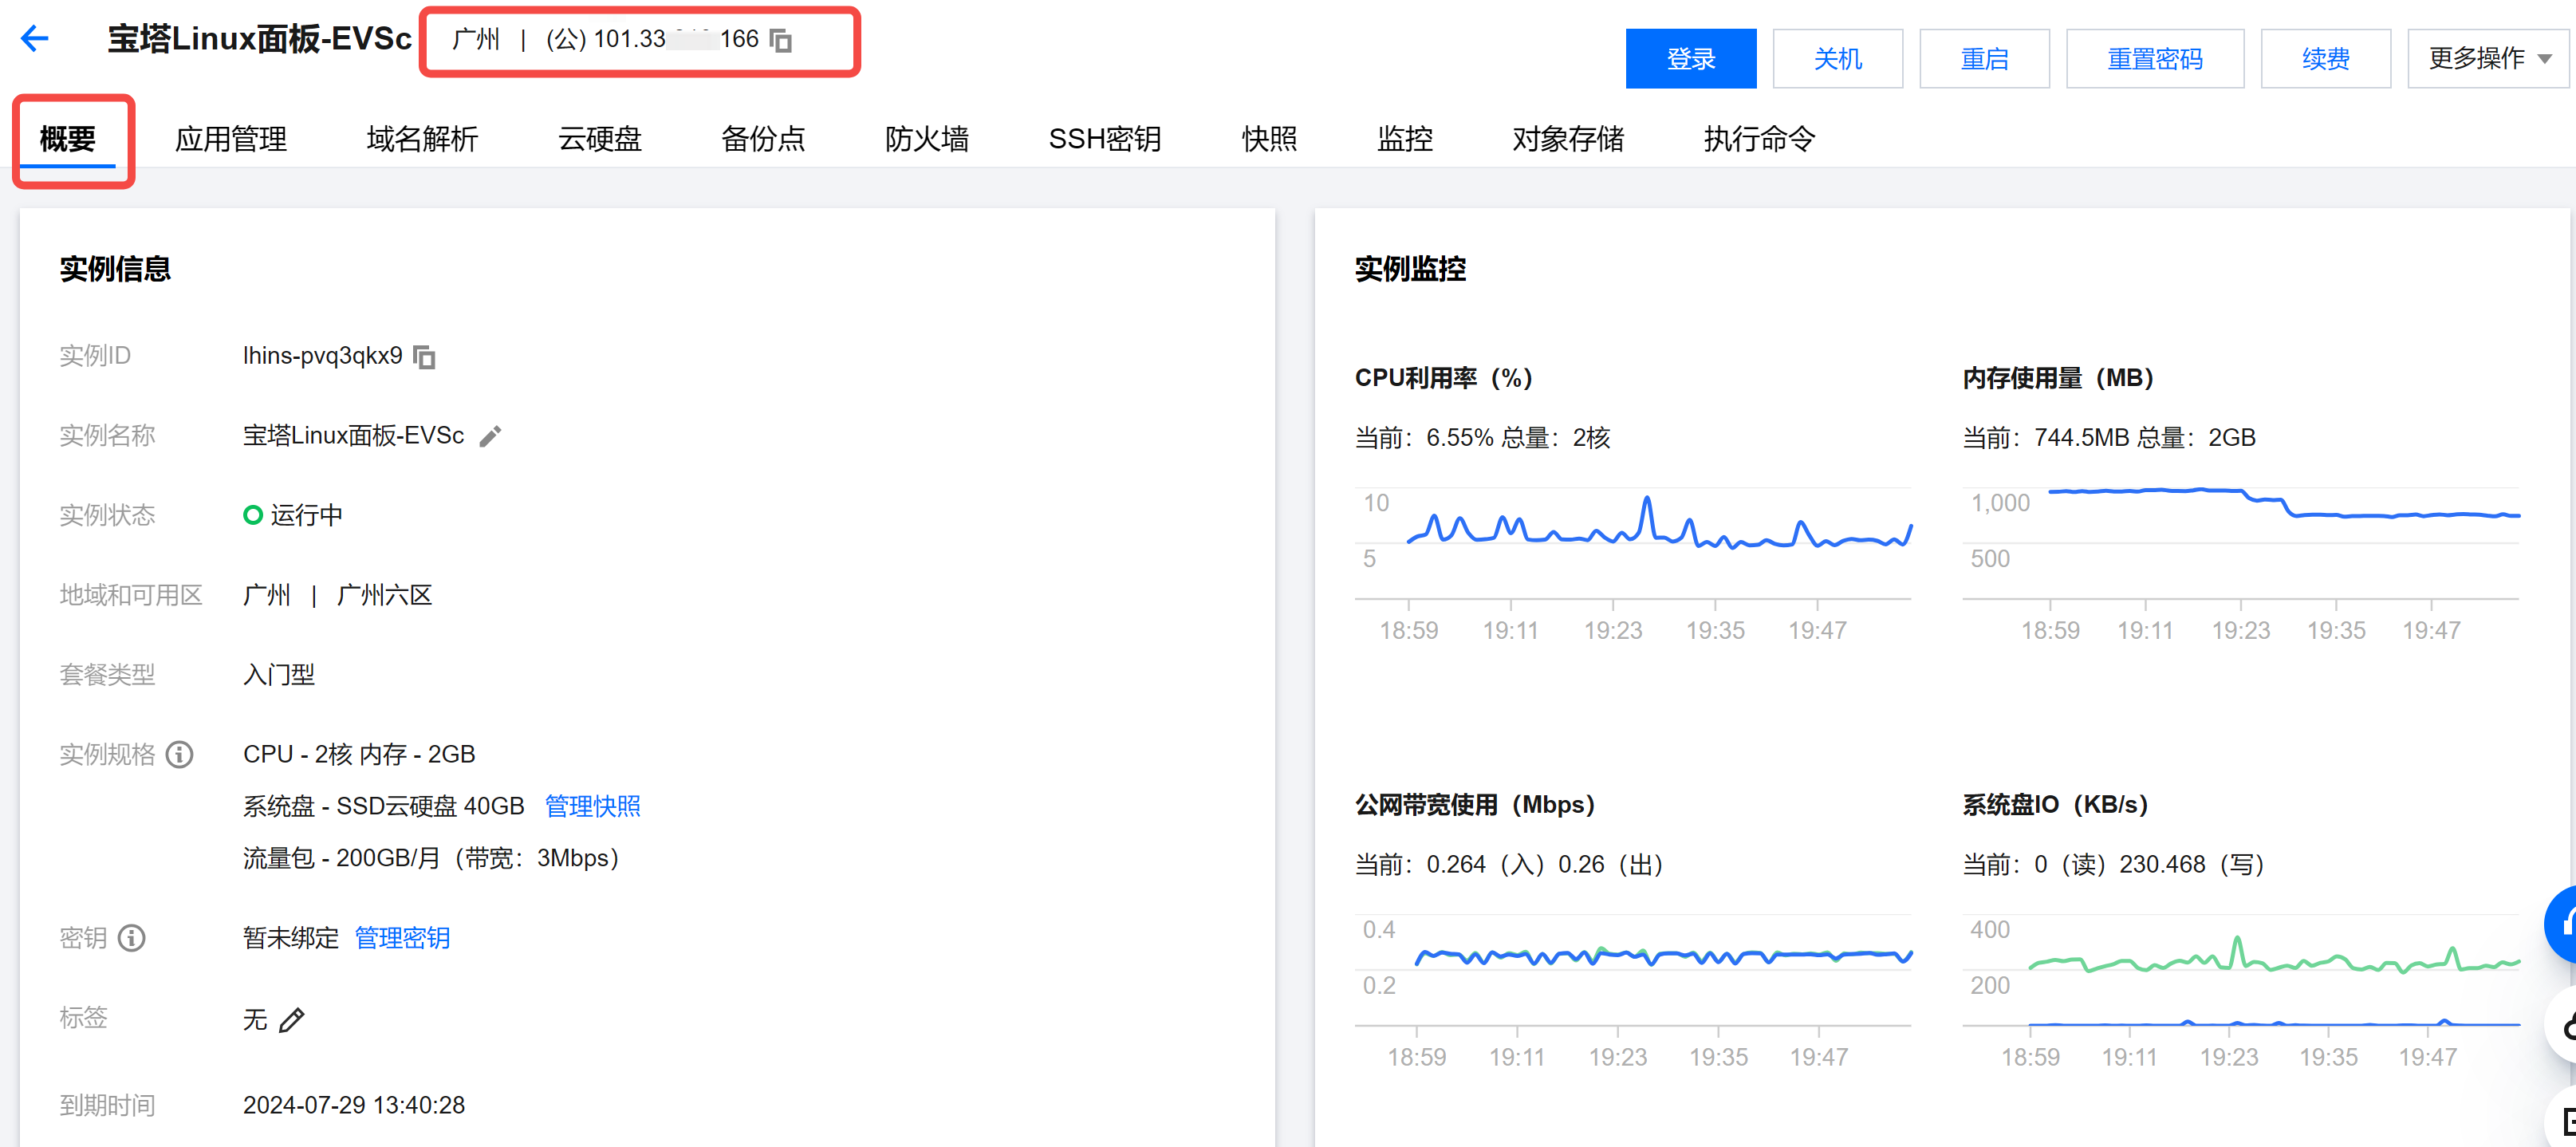Open the 管理快照 link
The height and width of the screenshot is (1147, 2576).
pos(592,806)
